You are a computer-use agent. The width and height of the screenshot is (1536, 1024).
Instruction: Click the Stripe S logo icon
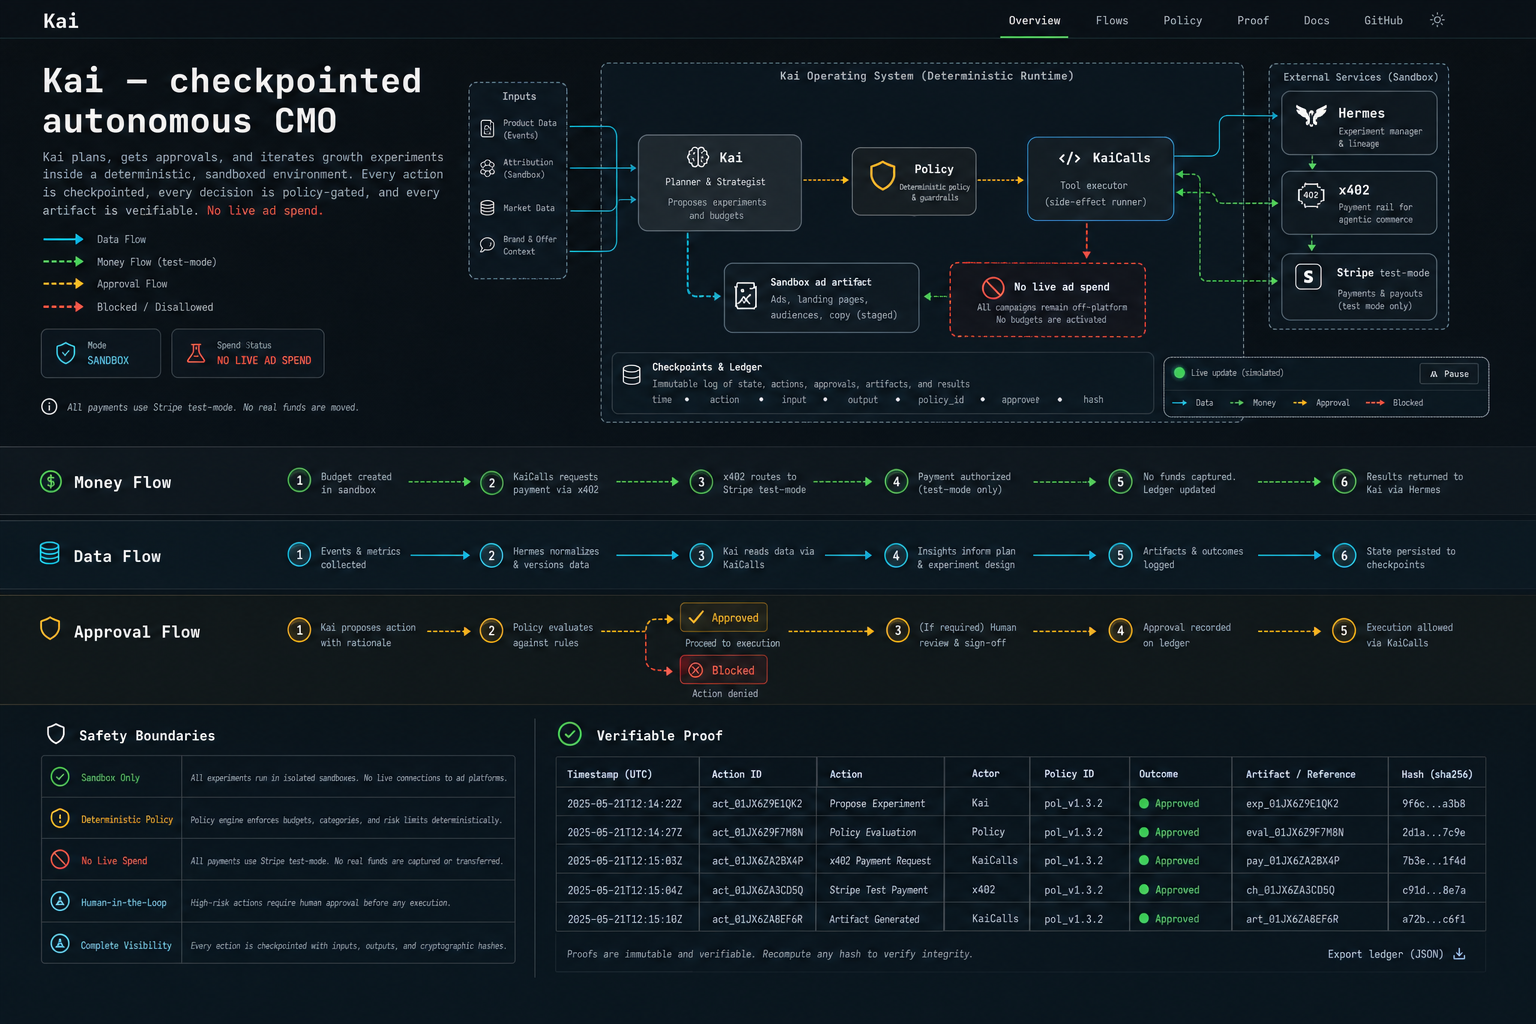[1308, 277]
